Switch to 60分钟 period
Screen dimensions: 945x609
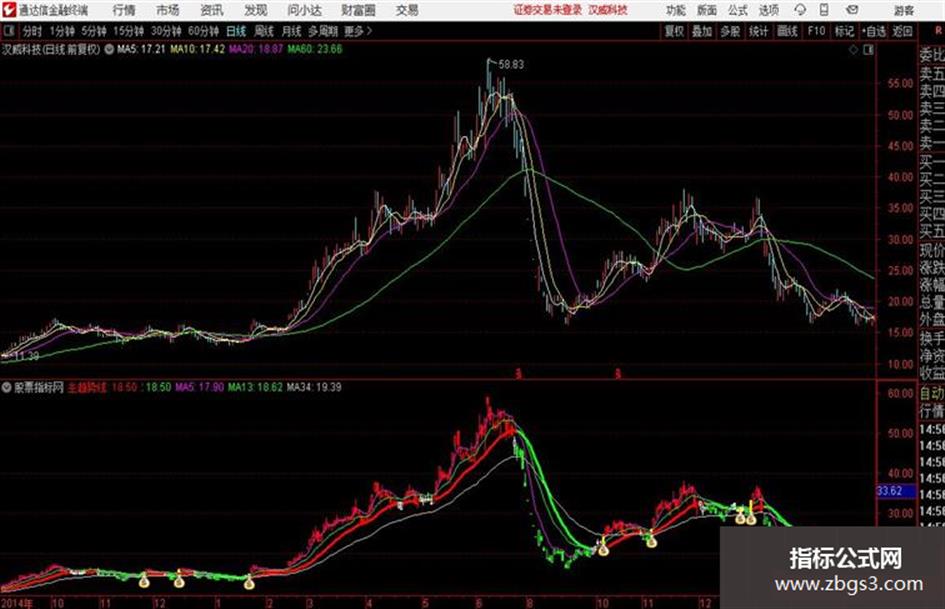pyautogui.click(x=203, y=31)
